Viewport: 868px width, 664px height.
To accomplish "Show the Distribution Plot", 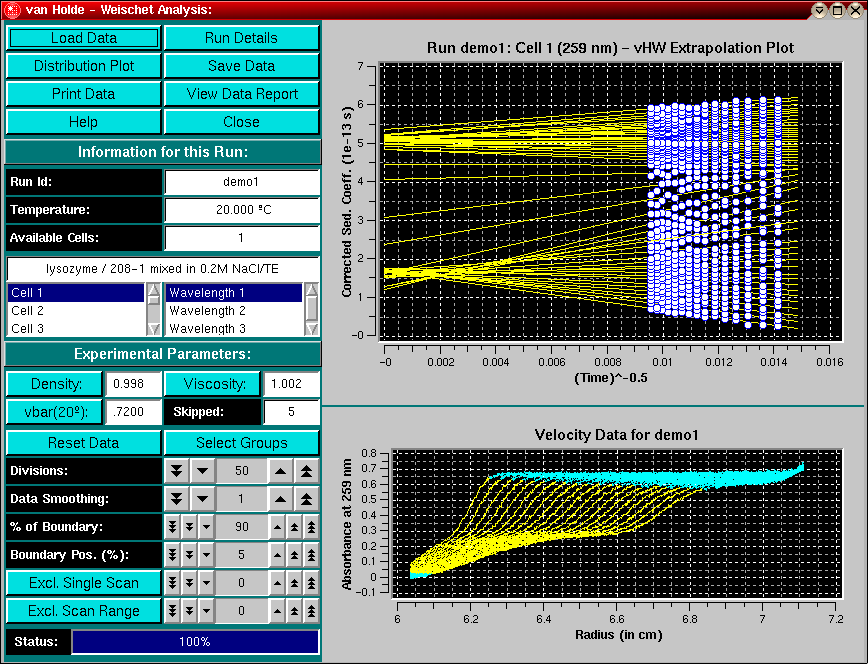I will tap(84, 66).
